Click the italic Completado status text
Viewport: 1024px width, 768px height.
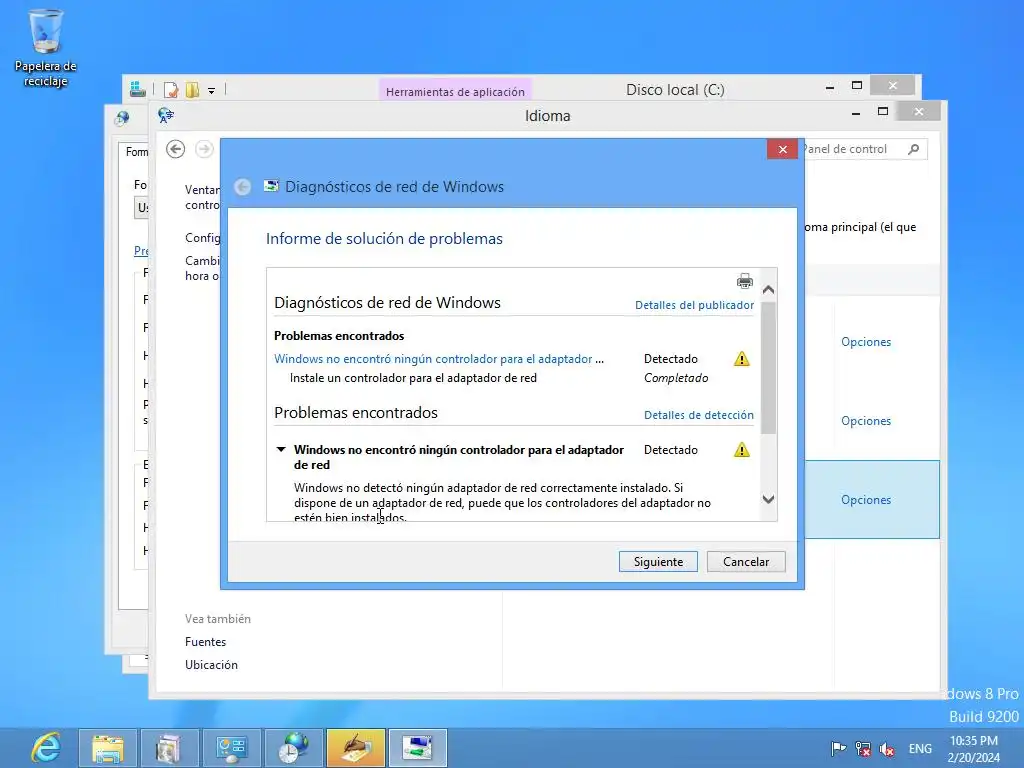(676, 377)
